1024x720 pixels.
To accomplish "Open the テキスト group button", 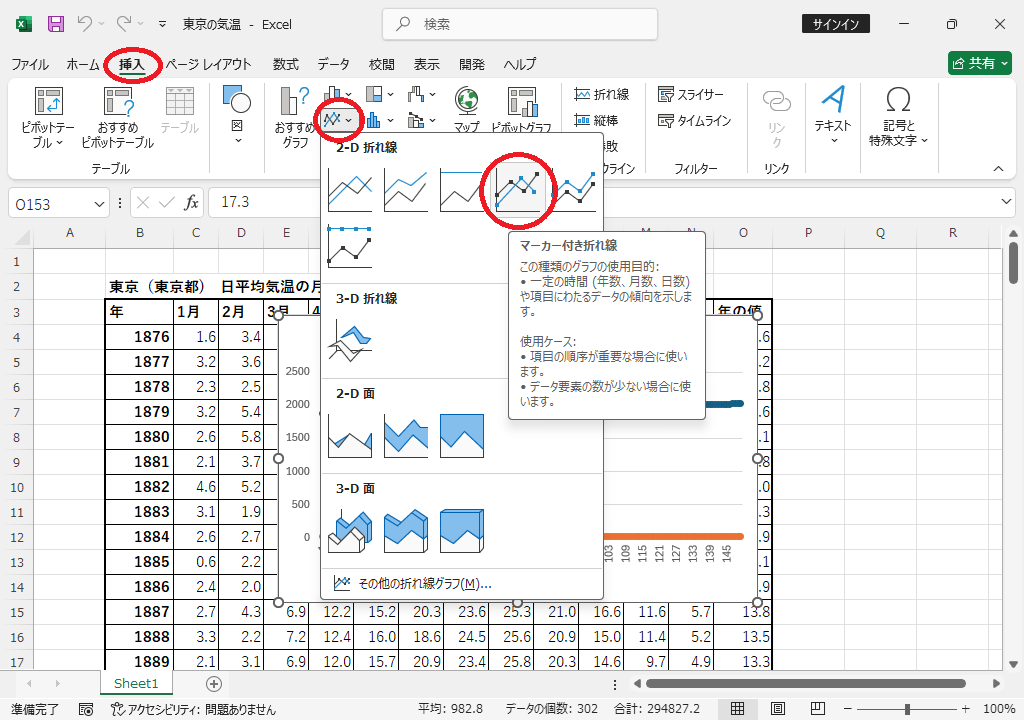I will point(833,115).
